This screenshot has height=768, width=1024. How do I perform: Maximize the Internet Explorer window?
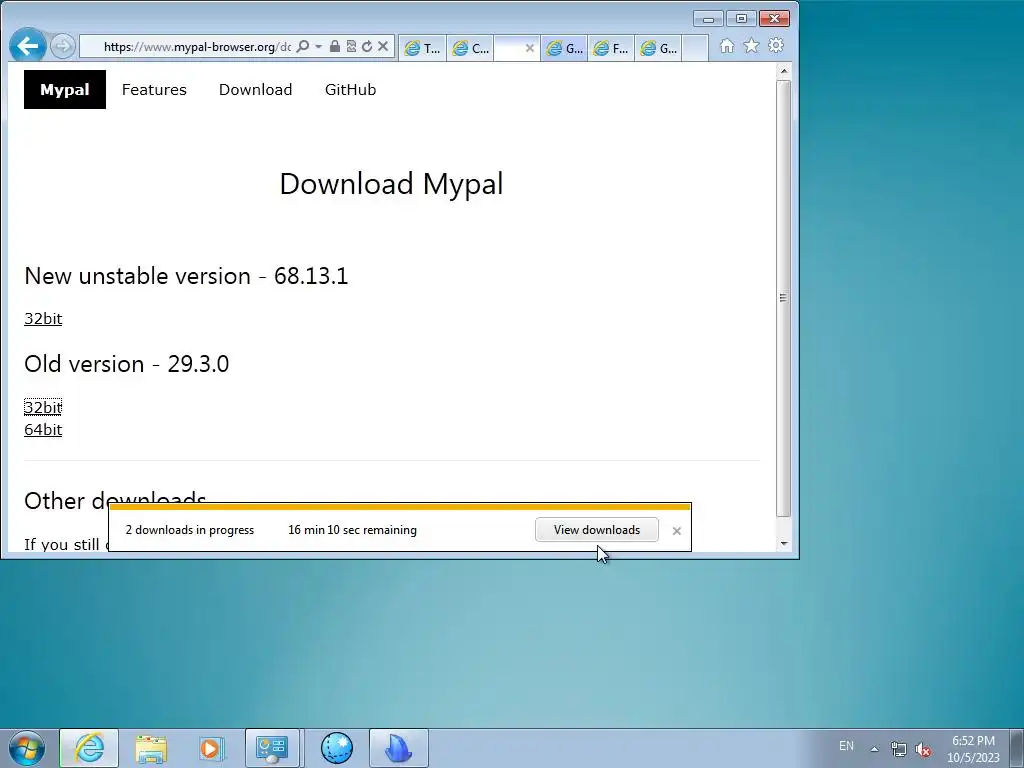(x=741, y=18)
